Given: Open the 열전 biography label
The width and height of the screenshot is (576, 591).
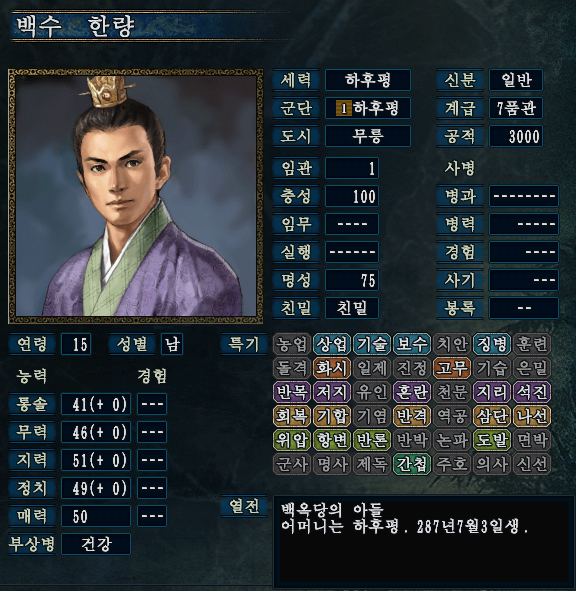Looking at the screenshot, I should click(x=244, y=506).
